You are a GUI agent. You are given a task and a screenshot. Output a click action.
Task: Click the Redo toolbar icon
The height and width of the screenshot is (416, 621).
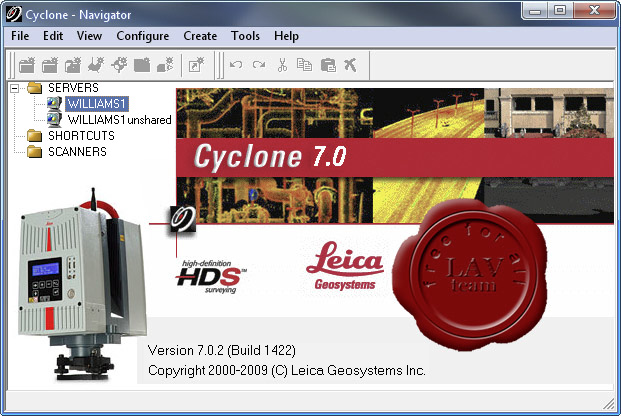259,65
